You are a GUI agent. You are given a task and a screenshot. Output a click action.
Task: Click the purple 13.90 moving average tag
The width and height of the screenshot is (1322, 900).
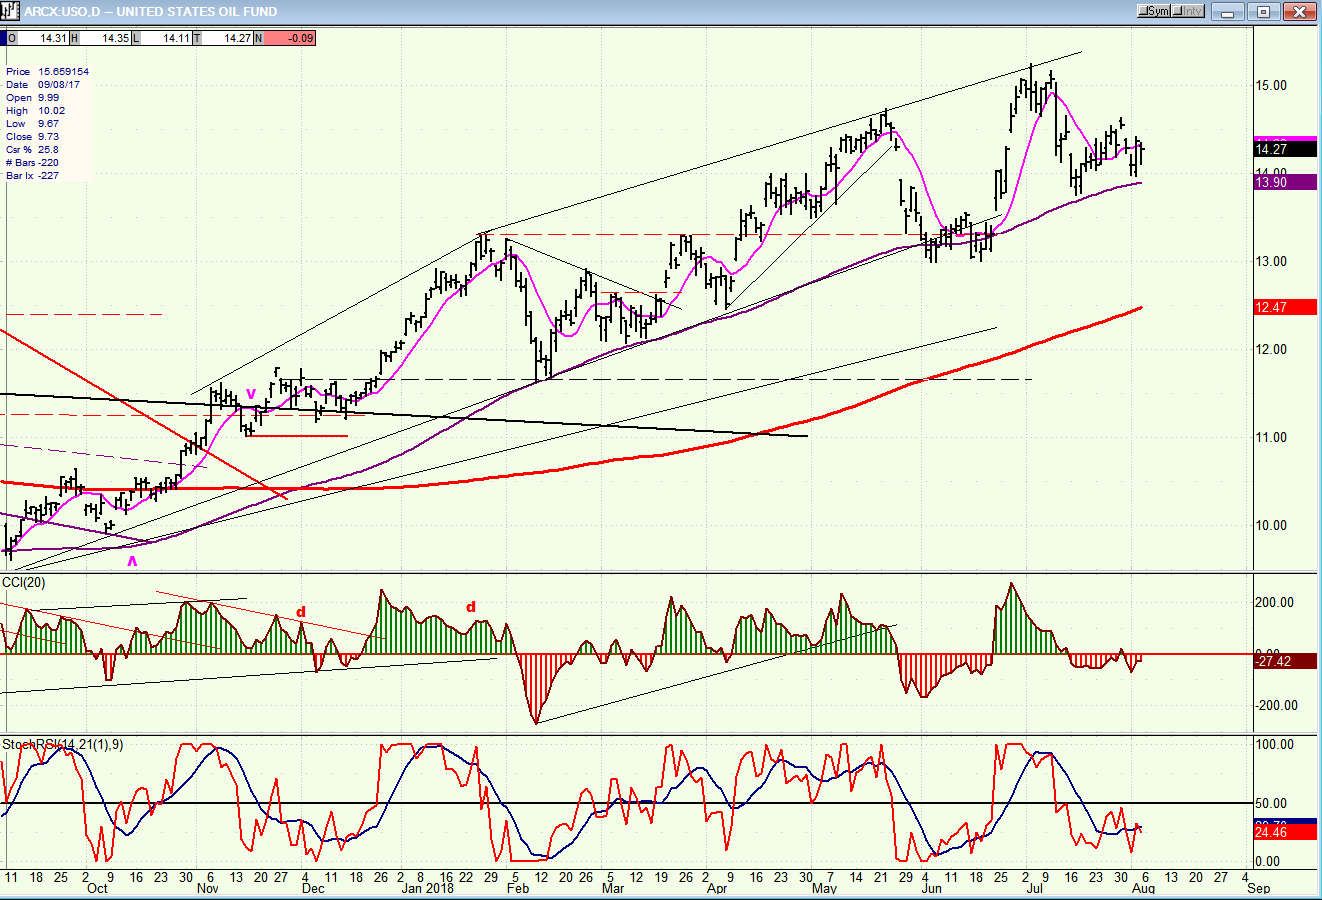click(x=1284, y=182)
